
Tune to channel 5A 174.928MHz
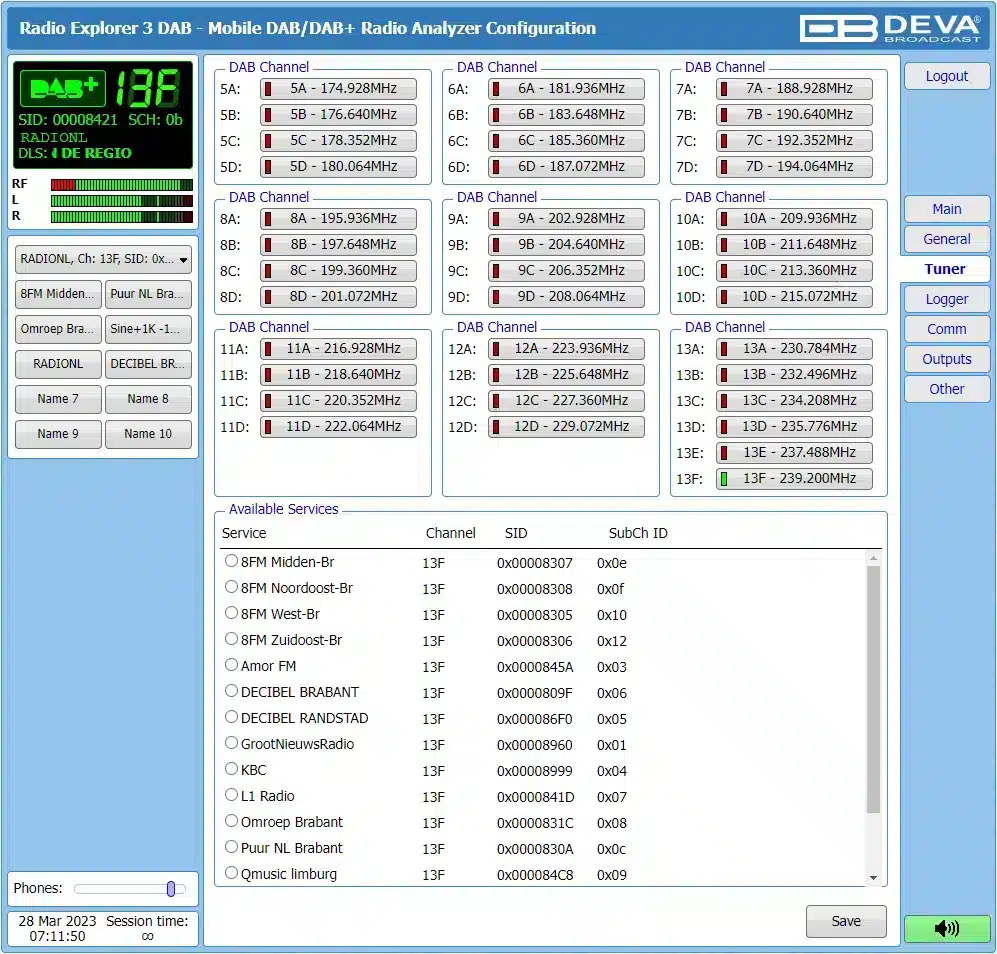tap(338, 89)
